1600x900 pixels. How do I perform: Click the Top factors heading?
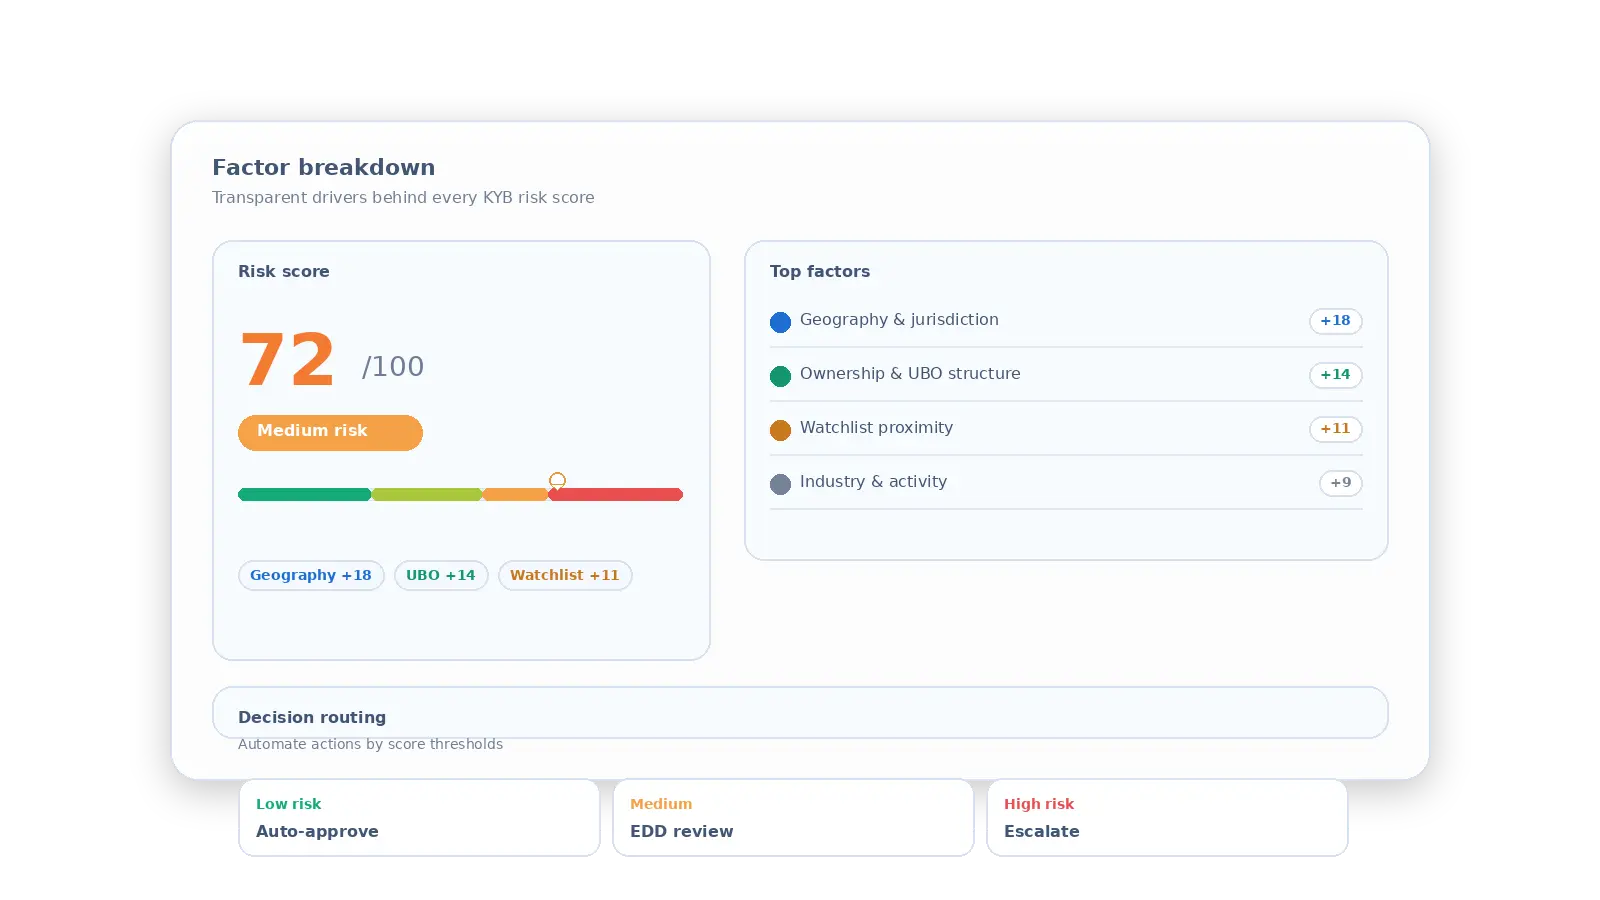tap(820, 271)
